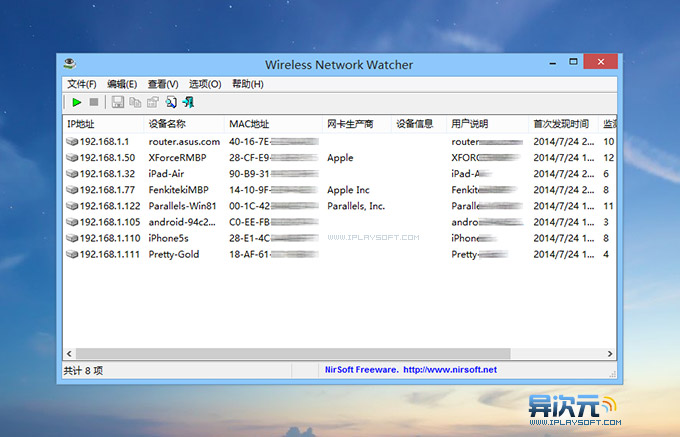Click MAC address starting 18-AF-61
Image resolution: width=680 pixels, height=437 pixels.
coord(274,254)
